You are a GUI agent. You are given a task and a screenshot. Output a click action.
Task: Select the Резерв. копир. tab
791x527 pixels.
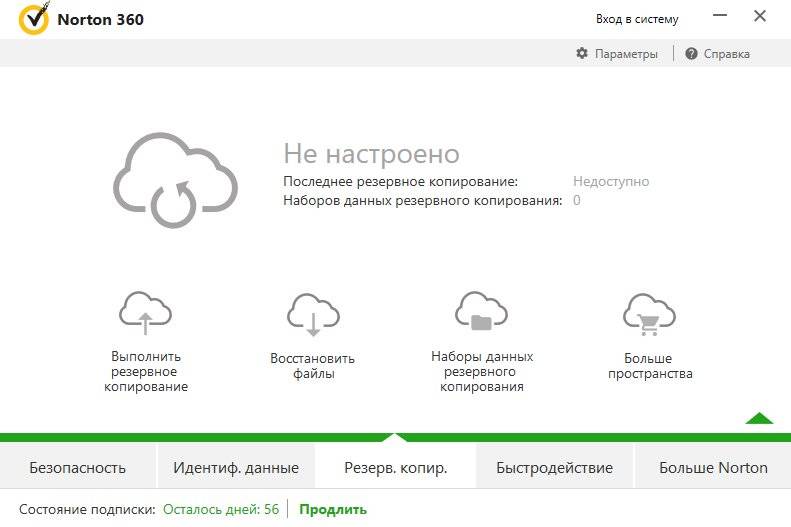point(396,467)
